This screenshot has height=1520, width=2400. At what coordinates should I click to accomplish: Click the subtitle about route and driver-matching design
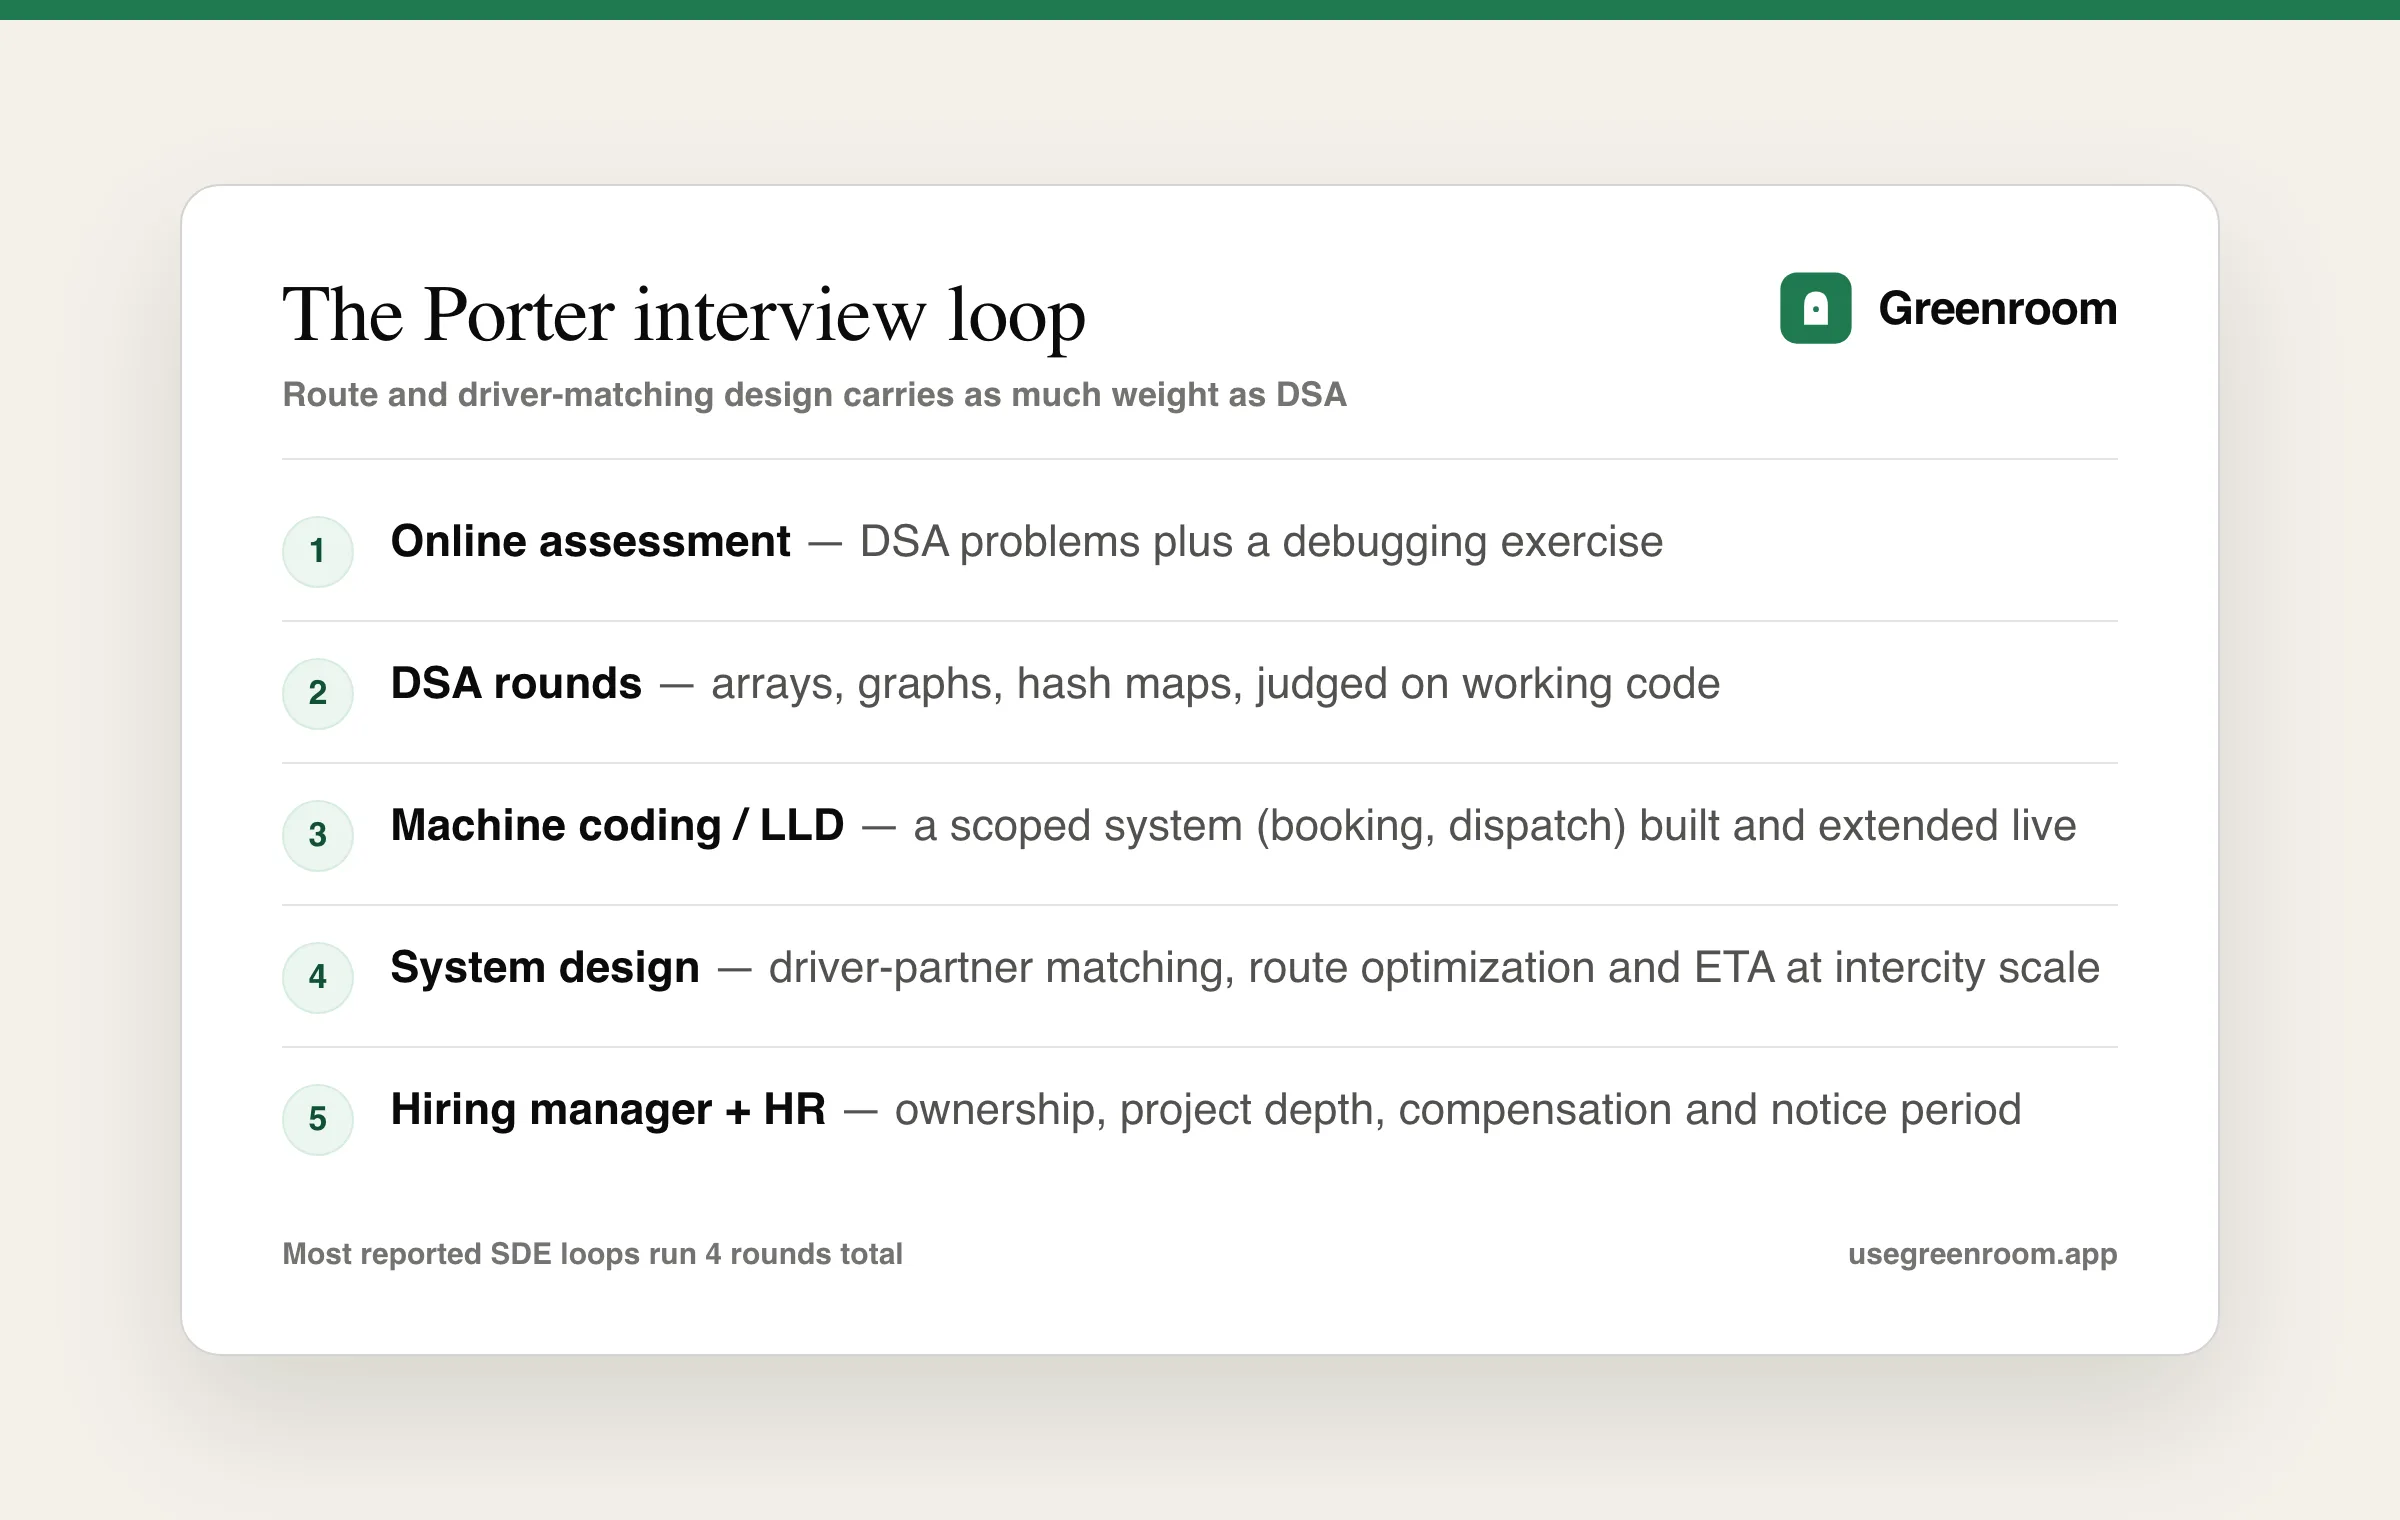pos(814,394)
